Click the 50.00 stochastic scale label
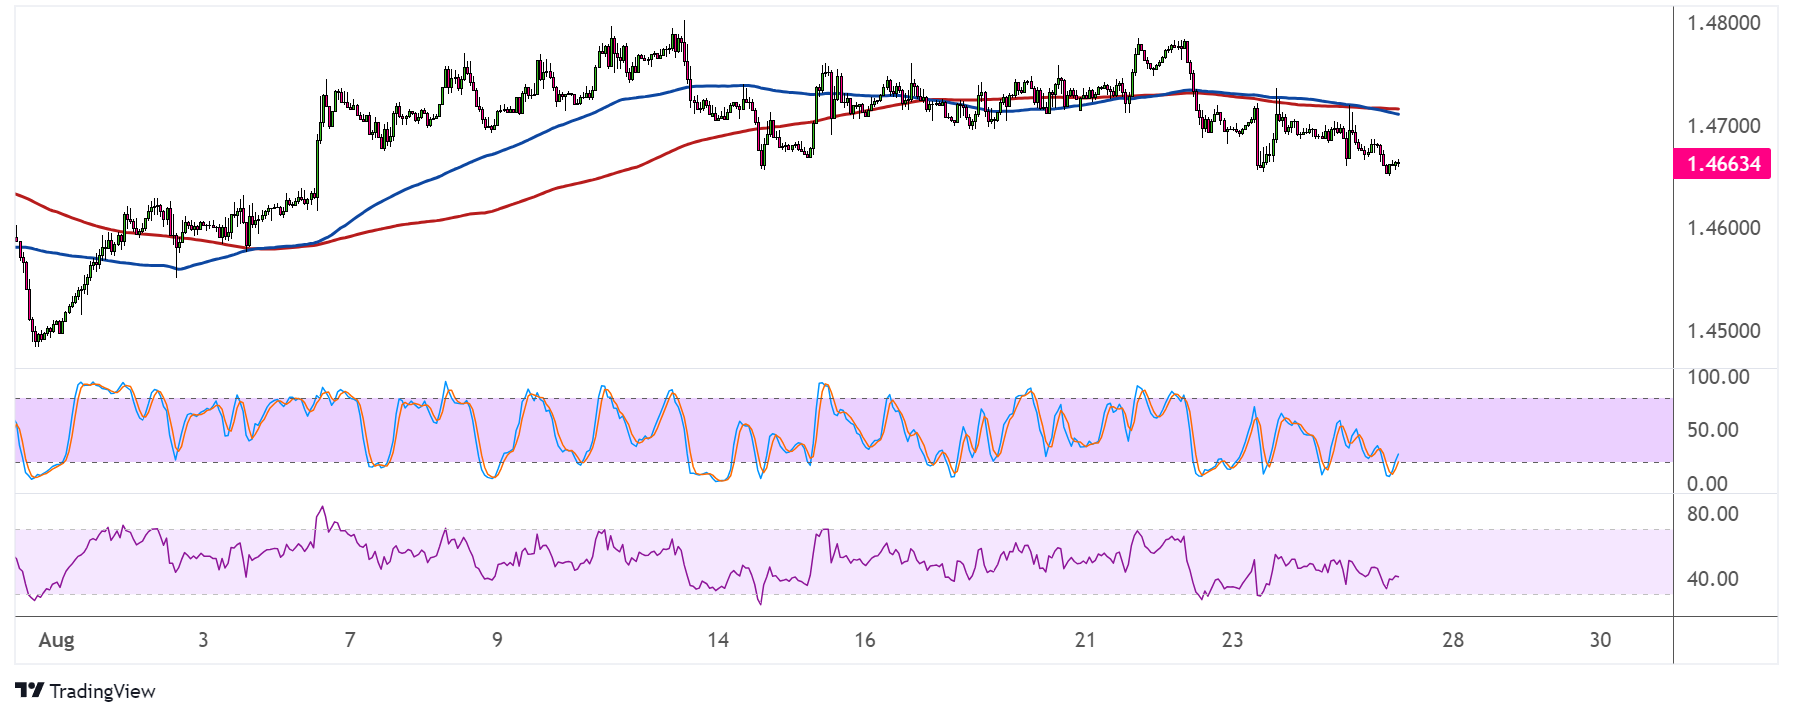The image size is (1793, 717). point(1712,430)
